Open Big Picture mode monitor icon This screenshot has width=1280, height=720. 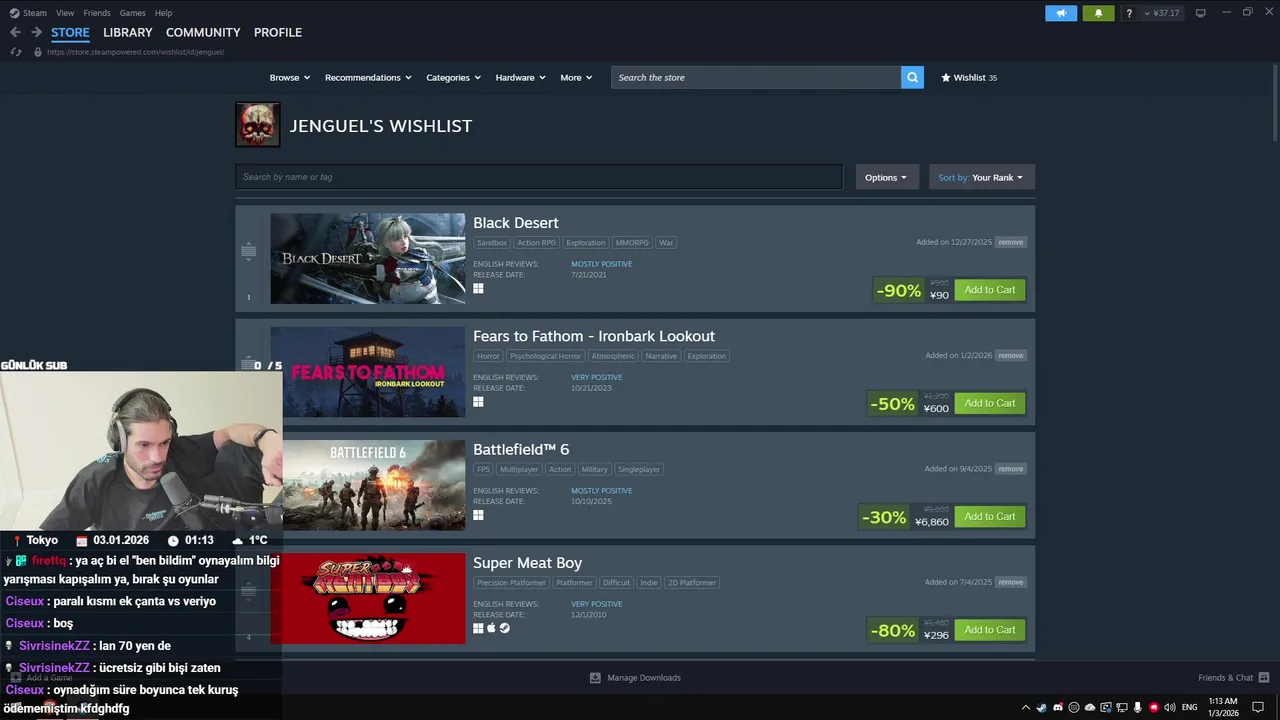tap(1201, 13)
